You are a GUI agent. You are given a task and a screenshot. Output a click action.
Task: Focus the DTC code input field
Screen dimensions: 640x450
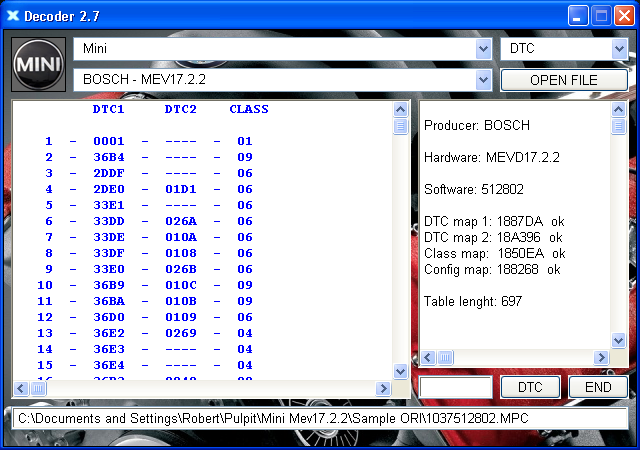click(x=456, y=387)
